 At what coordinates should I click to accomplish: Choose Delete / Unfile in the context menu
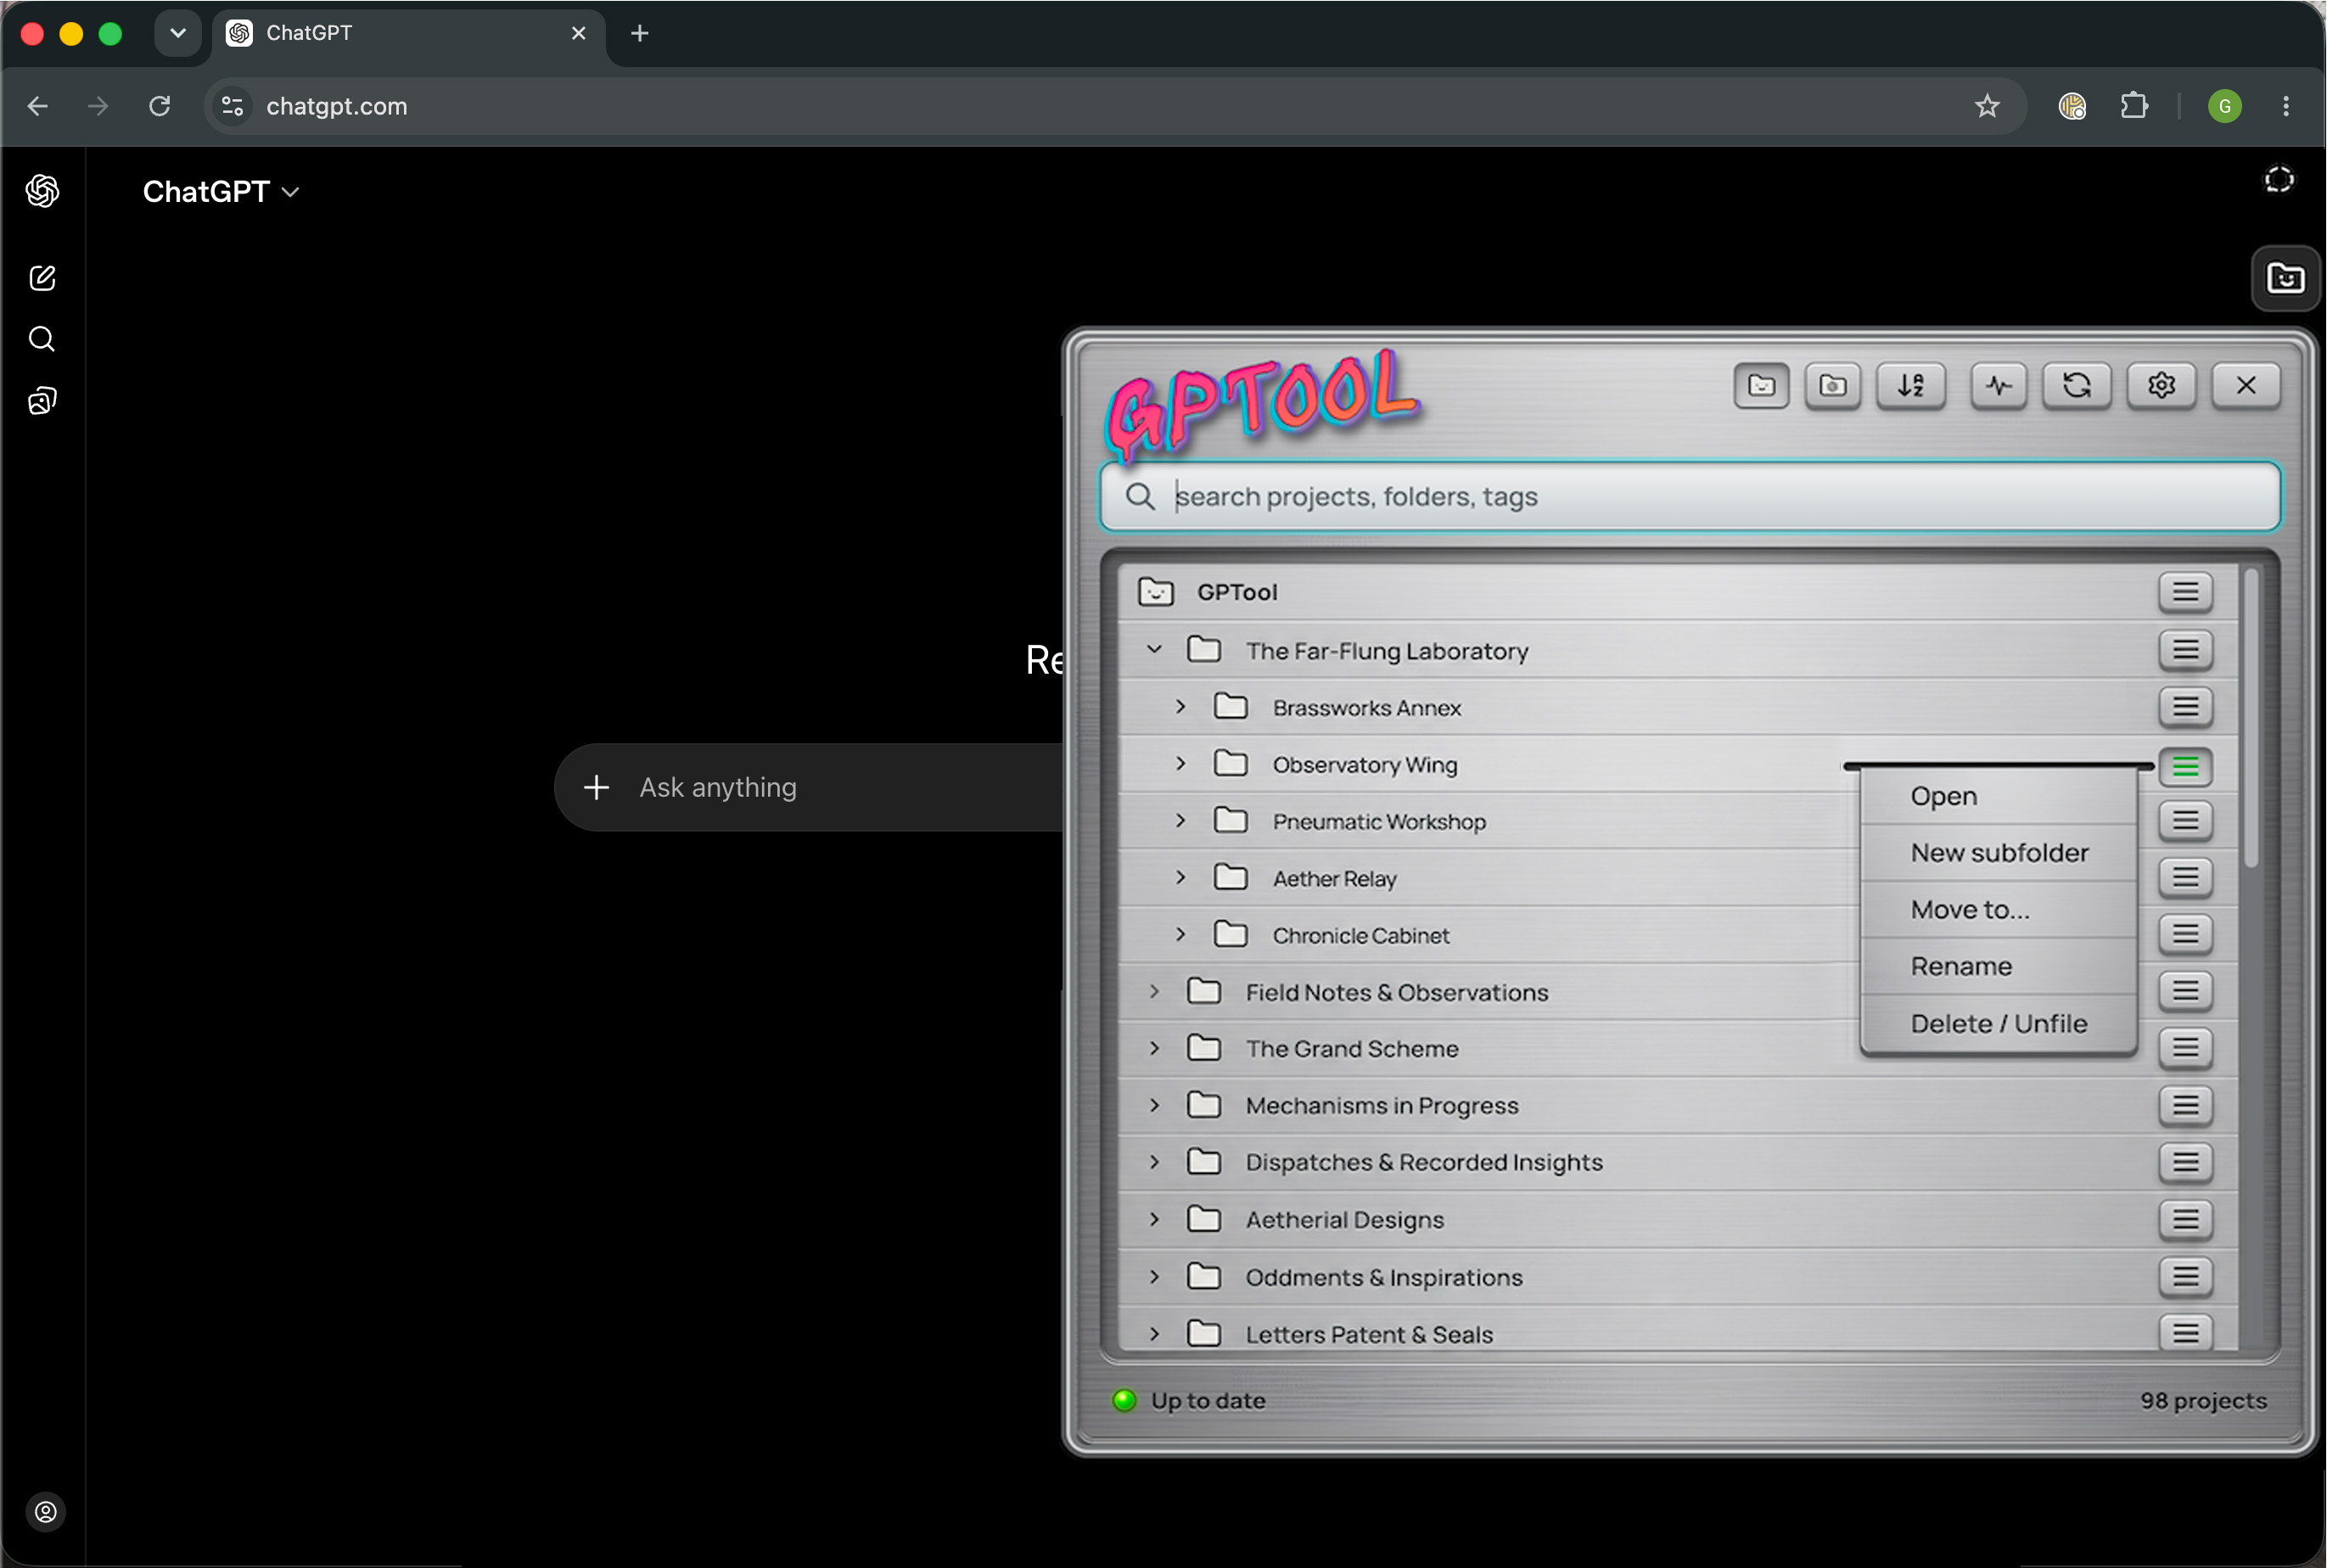[x=1998, y=1024]
